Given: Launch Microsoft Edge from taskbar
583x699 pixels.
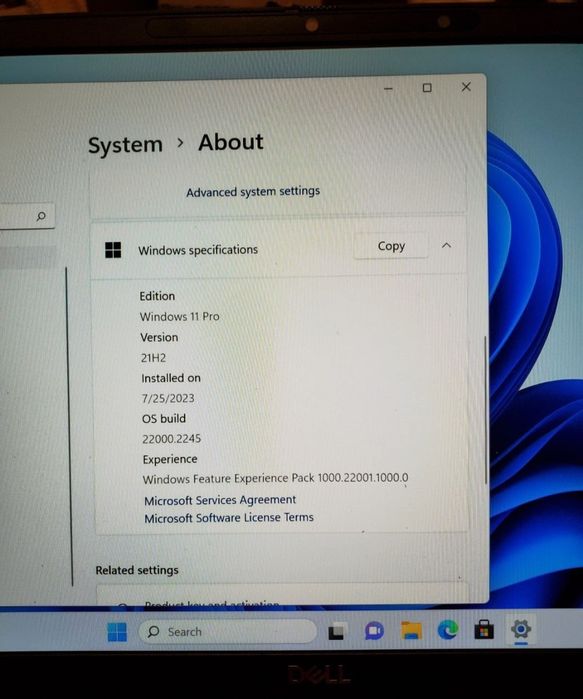Looking at the screenshot, I should point(448,630).
